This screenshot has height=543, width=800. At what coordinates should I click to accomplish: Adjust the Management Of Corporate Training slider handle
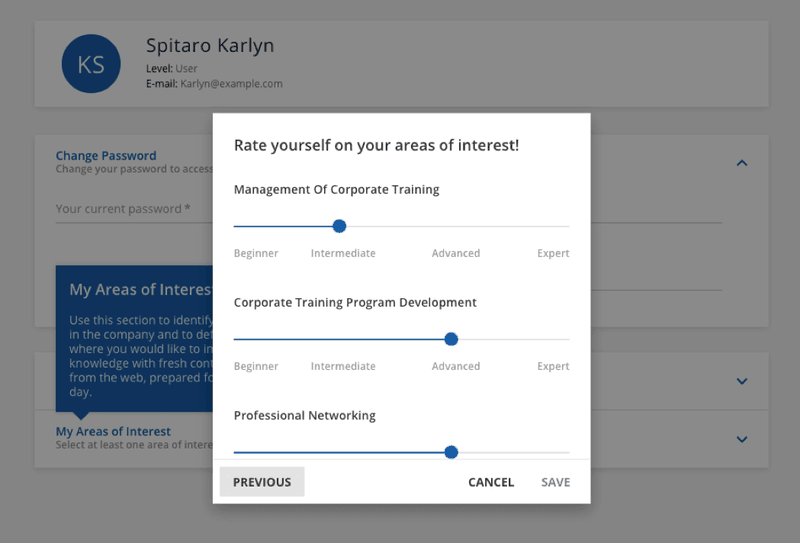coord(339,226)
